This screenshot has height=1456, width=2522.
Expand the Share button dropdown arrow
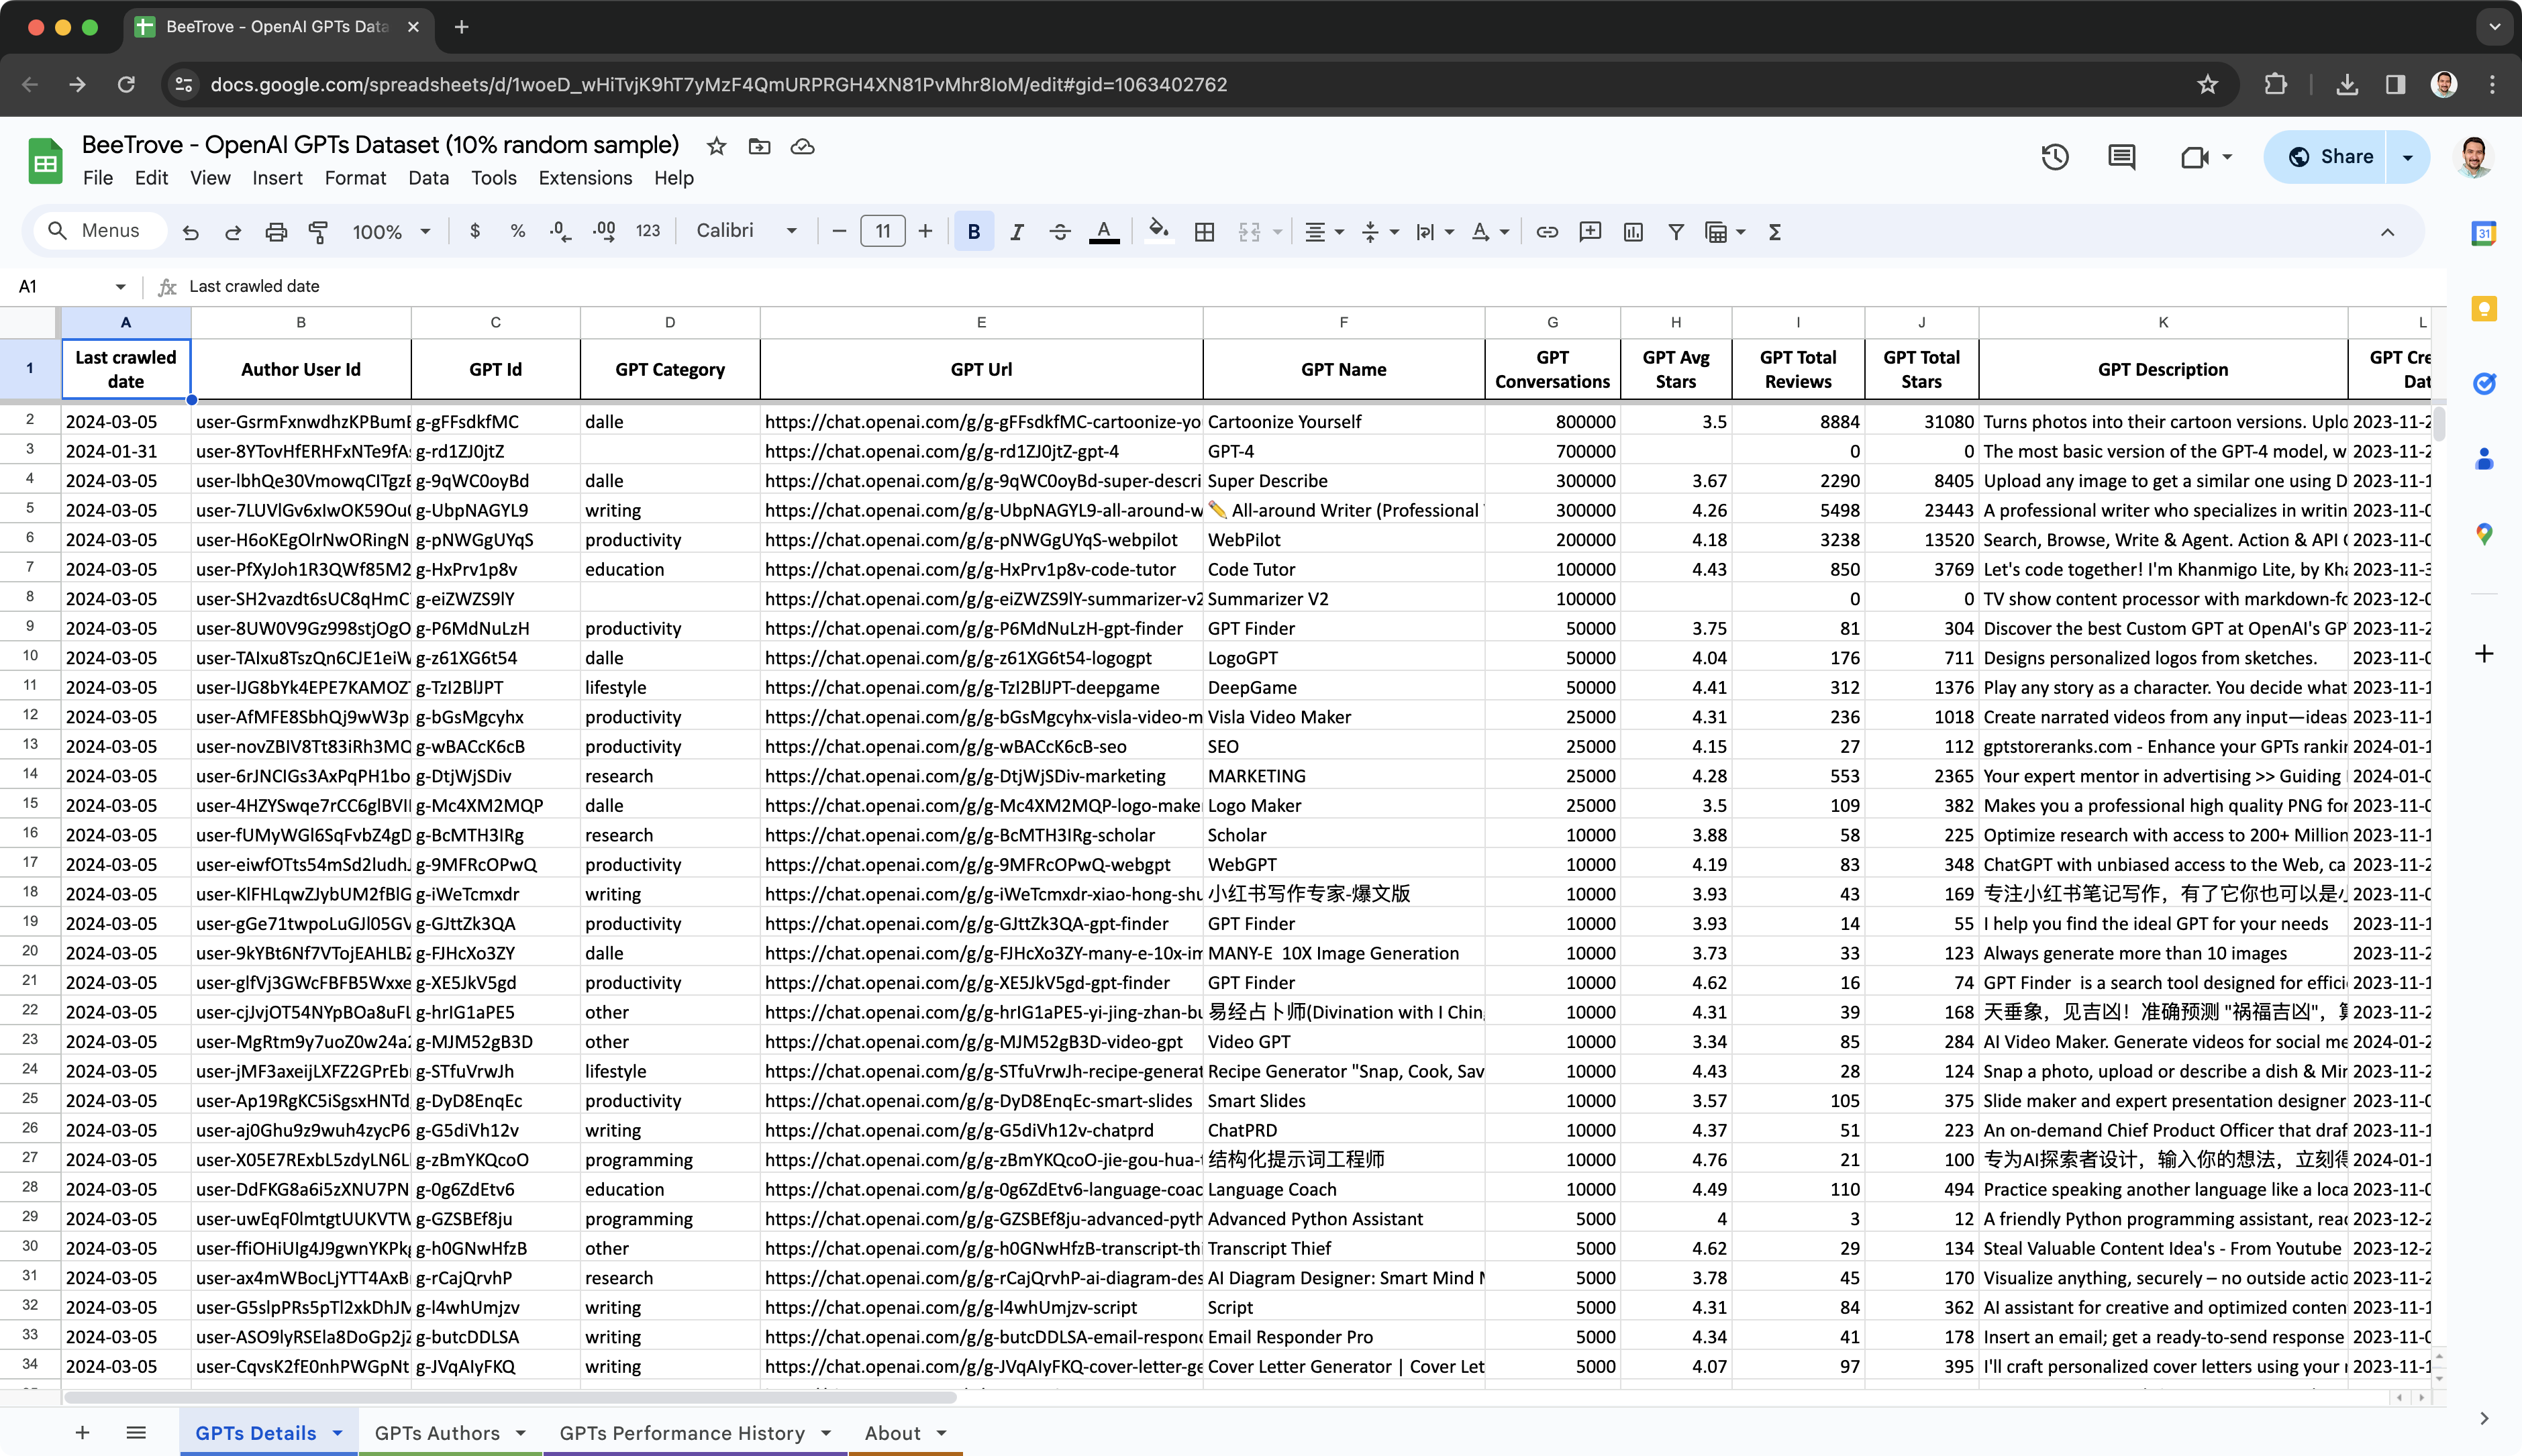pos(2407,157)
